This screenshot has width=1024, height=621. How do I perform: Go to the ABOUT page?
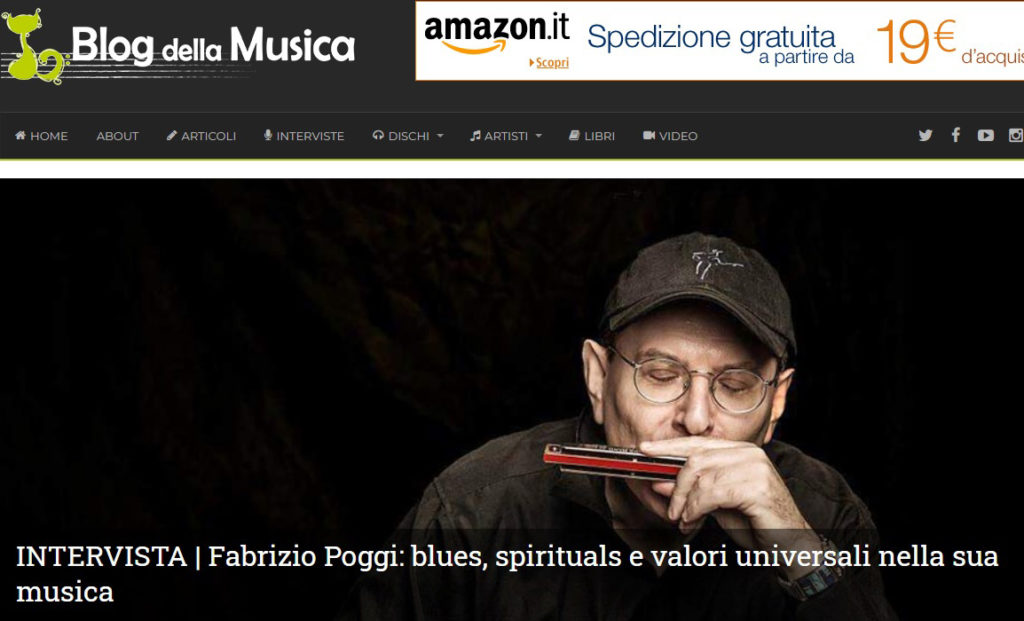pyautogui.click(x=118, y=136)
